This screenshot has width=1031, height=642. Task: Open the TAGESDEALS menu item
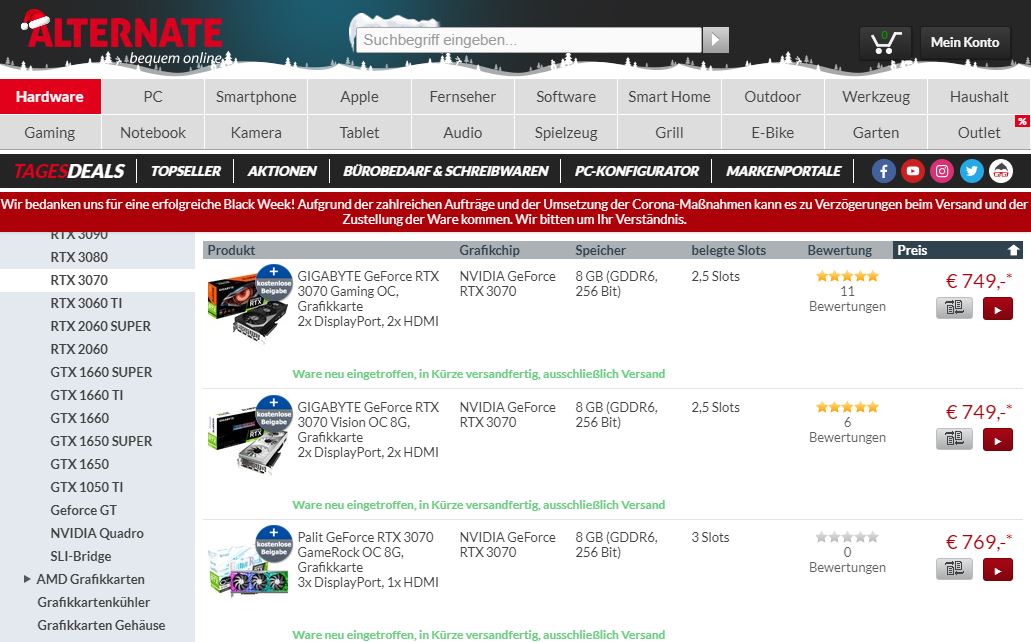[69, 171]
